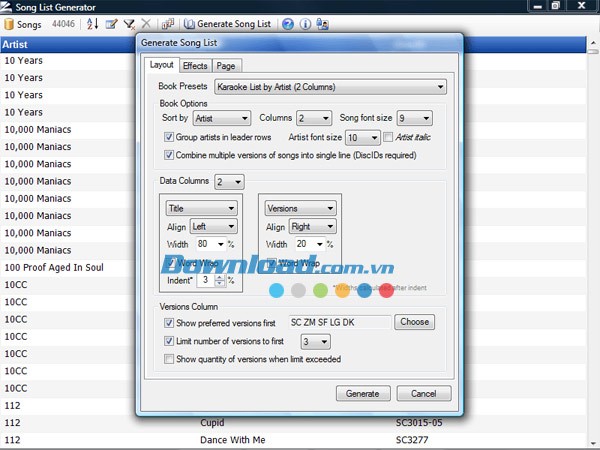Click the A-Z sort icon
Screen dimensions: 600x450
coord(92,23)
